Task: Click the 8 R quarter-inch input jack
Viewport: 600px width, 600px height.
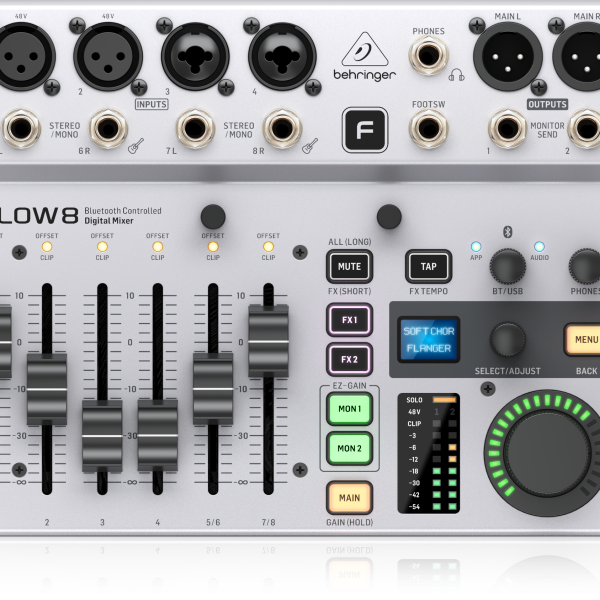Action: click(x=282, y=129)
